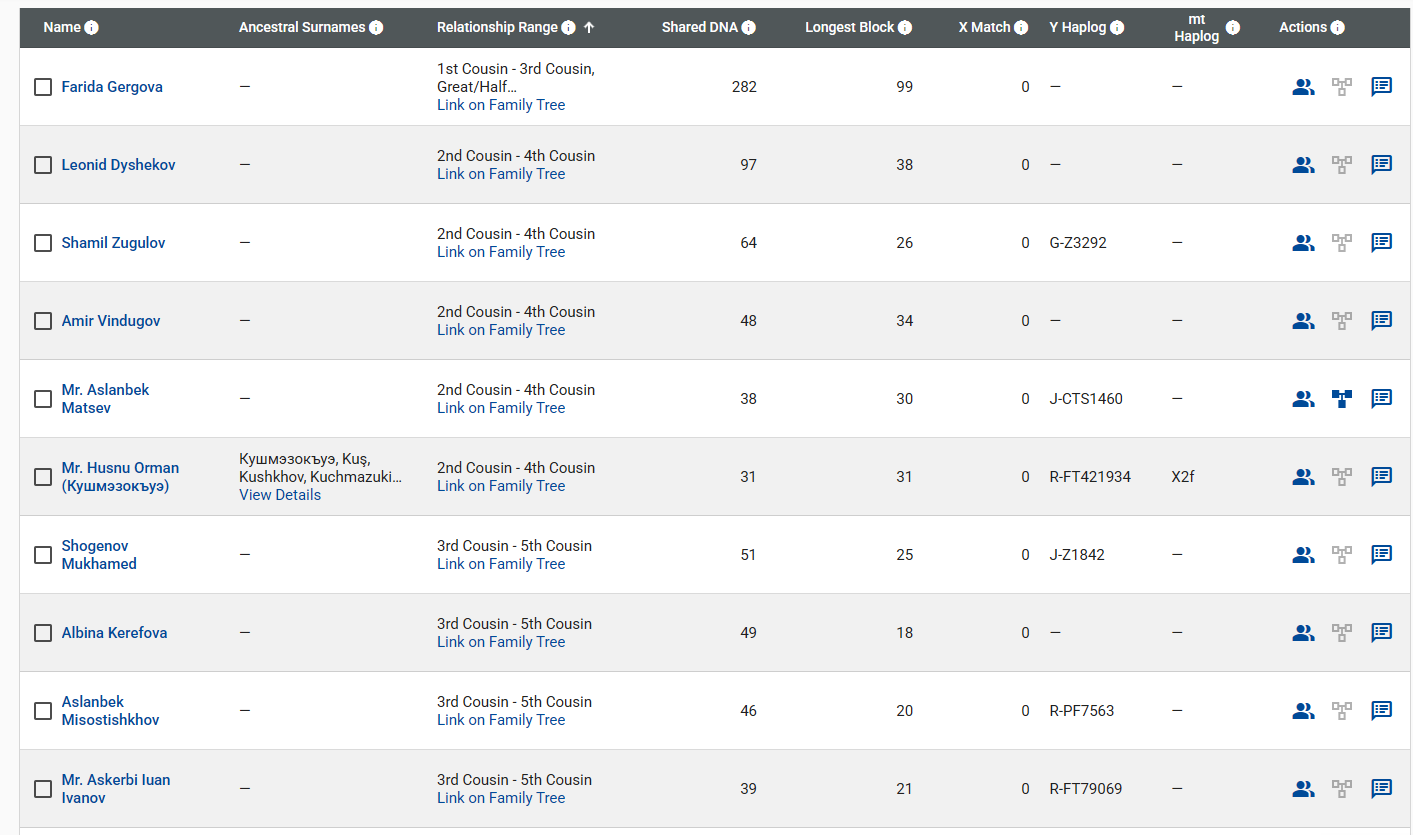Select checkbox for Amir Vindugov

point(43,321)
